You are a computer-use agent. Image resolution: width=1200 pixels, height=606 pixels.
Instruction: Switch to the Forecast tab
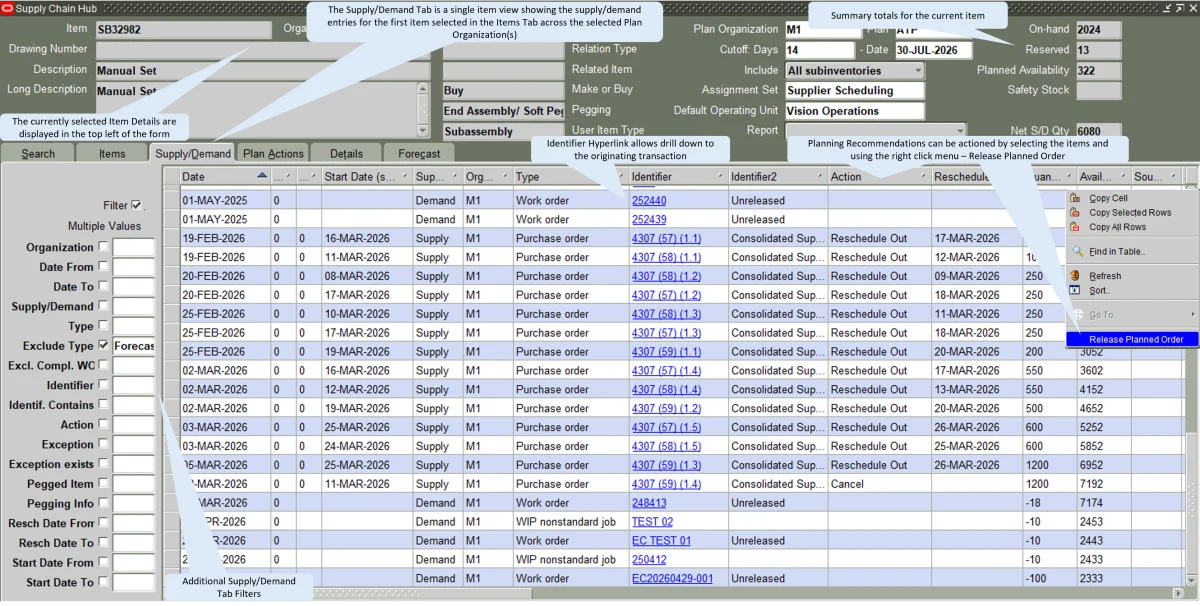tap(419, 153)
